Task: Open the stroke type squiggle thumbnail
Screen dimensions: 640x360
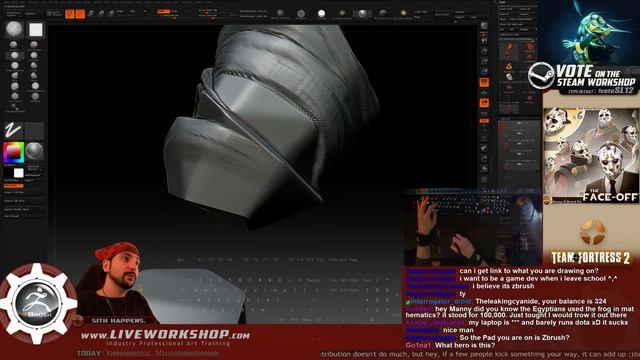Action: click(x=13, y=131)
